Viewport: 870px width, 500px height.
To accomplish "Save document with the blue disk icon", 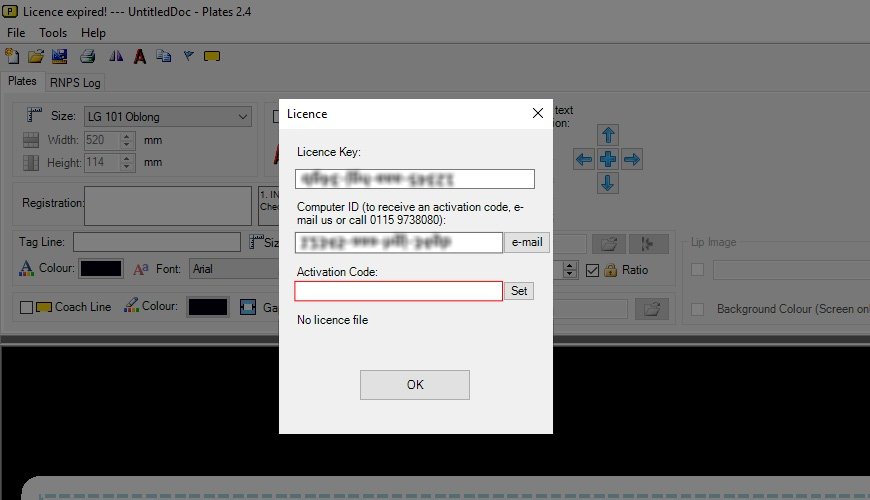I will pos(59,56).
